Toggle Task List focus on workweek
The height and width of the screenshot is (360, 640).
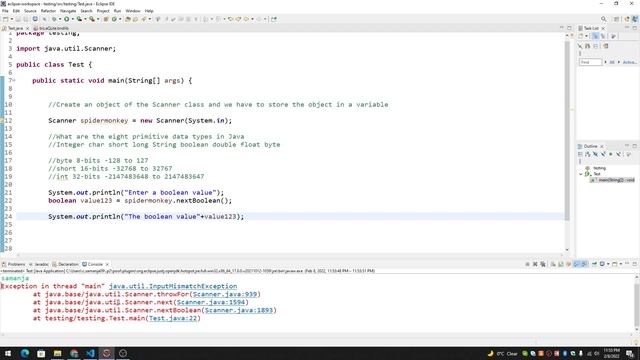click(613, 36)
